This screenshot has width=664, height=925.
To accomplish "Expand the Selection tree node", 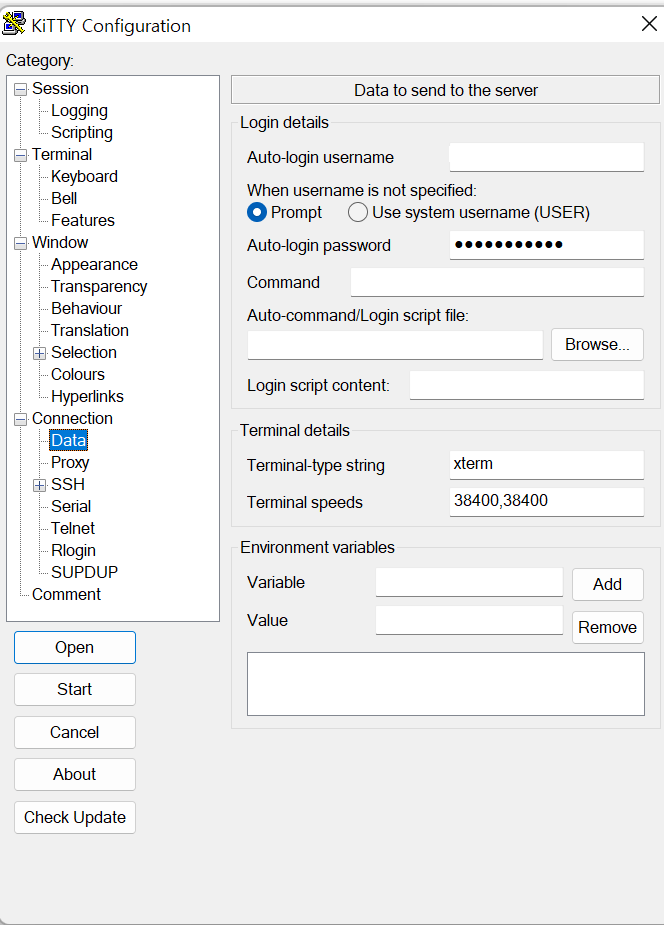I will pos(40,353).
